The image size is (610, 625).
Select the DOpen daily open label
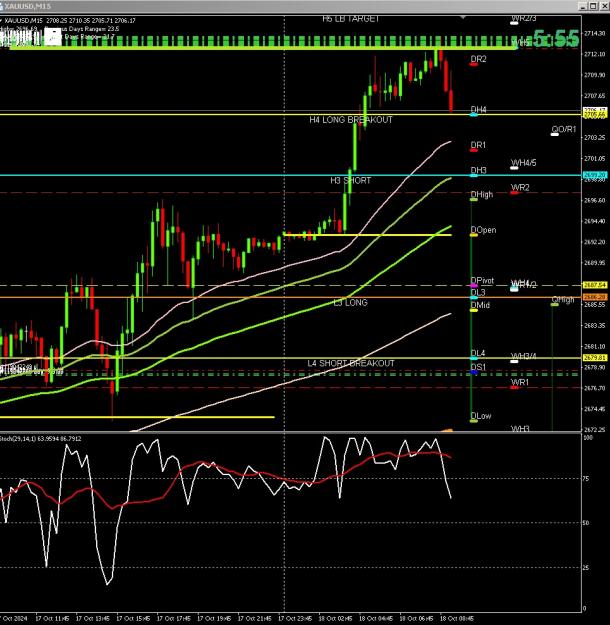point(483,230)
